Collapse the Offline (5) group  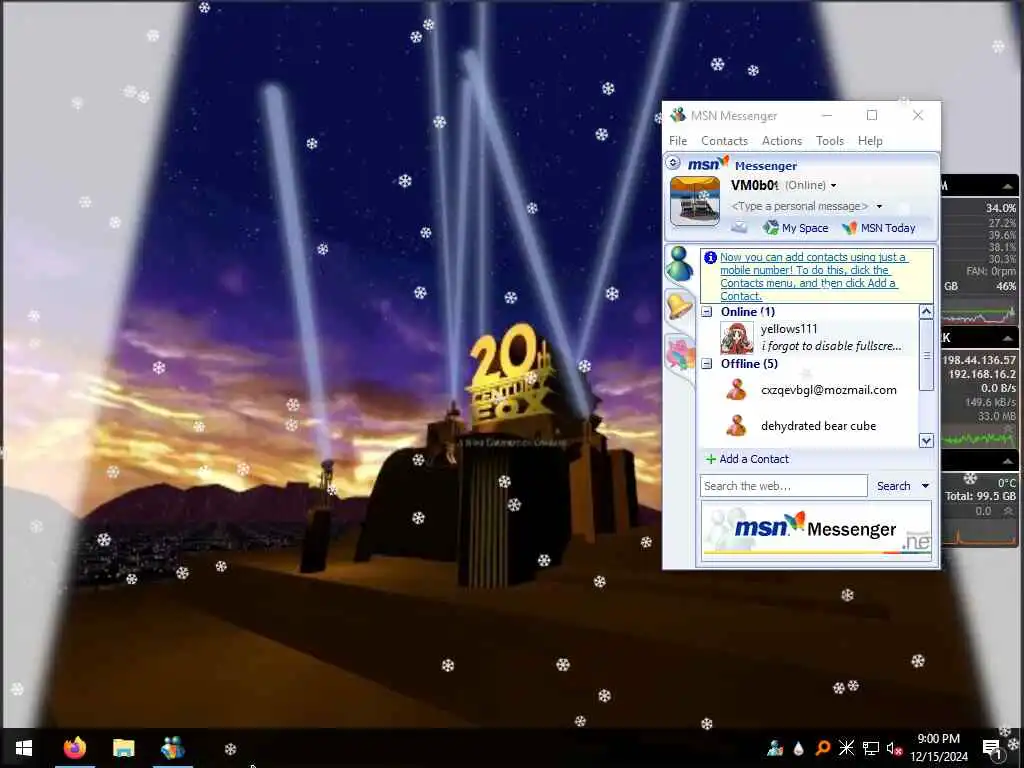pyautogui.click(x=707, y=364)
